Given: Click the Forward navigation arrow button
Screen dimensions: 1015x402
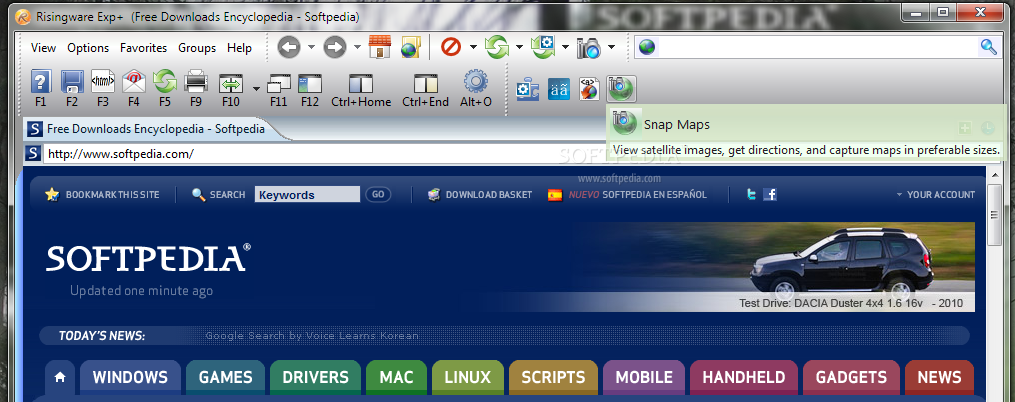Looking at the screenshot, I should [x=335, y=47].
